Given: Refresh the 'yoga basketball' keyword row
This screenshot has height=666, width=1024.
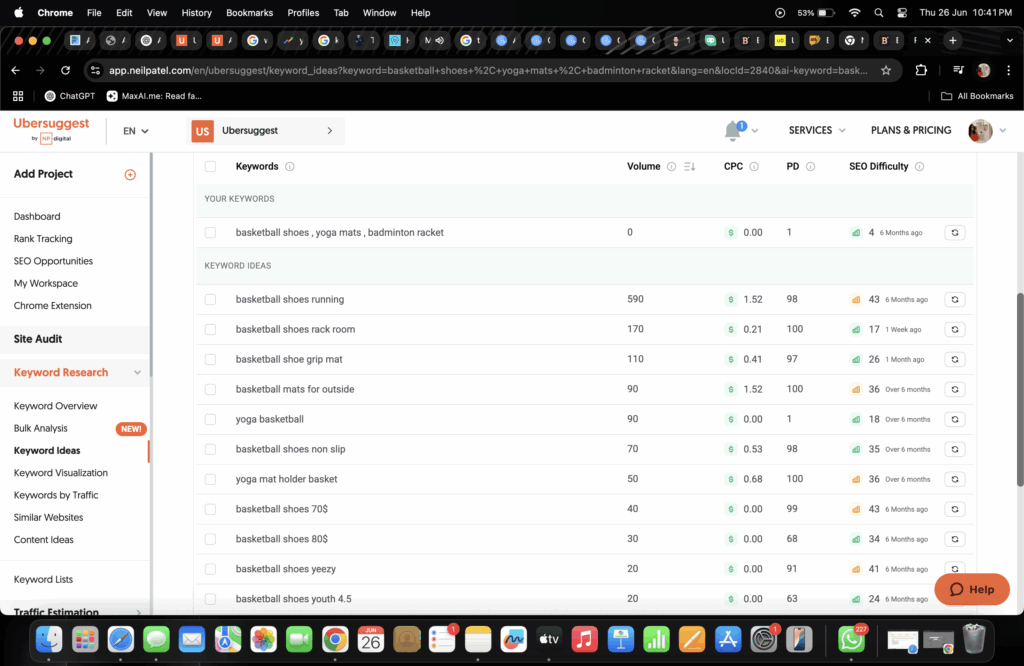Looking at the screenshot, I should pos(954,419).
